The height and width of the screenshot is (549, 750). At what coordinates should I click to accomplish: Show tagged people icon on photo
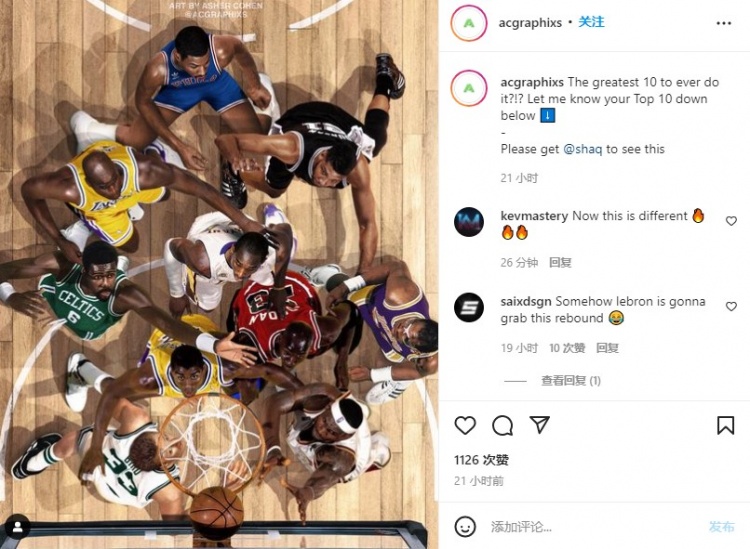pyautogui.click(x=18, y=527)
